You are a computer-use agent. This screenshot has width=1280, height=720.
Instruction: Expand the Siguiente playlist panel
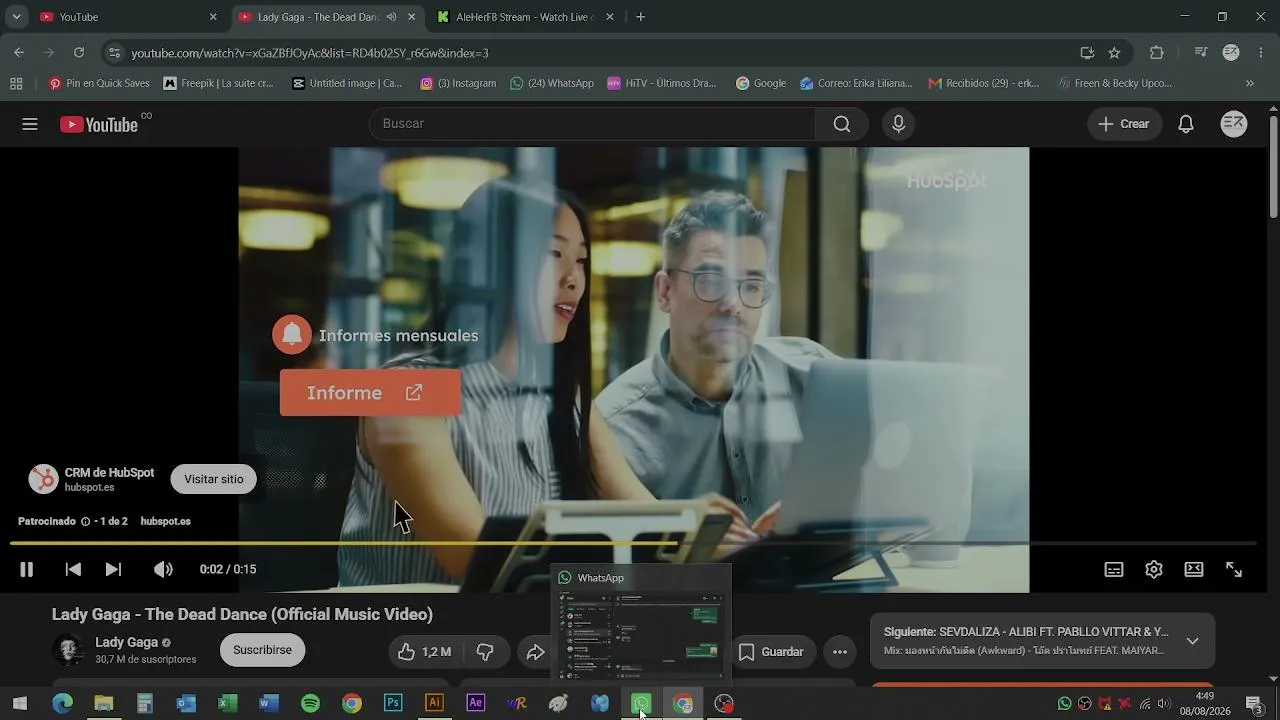[1192, 641]
